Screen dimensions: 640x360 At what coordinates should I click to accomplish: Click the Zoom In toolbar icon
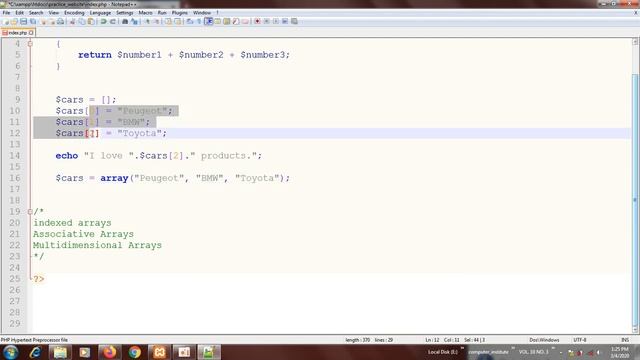click(x=147, y=21)
